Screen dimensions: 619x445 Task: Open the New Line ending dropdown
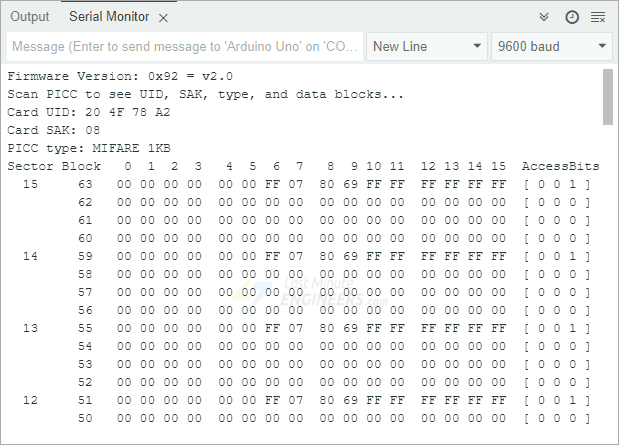click(x=426, y=46)
